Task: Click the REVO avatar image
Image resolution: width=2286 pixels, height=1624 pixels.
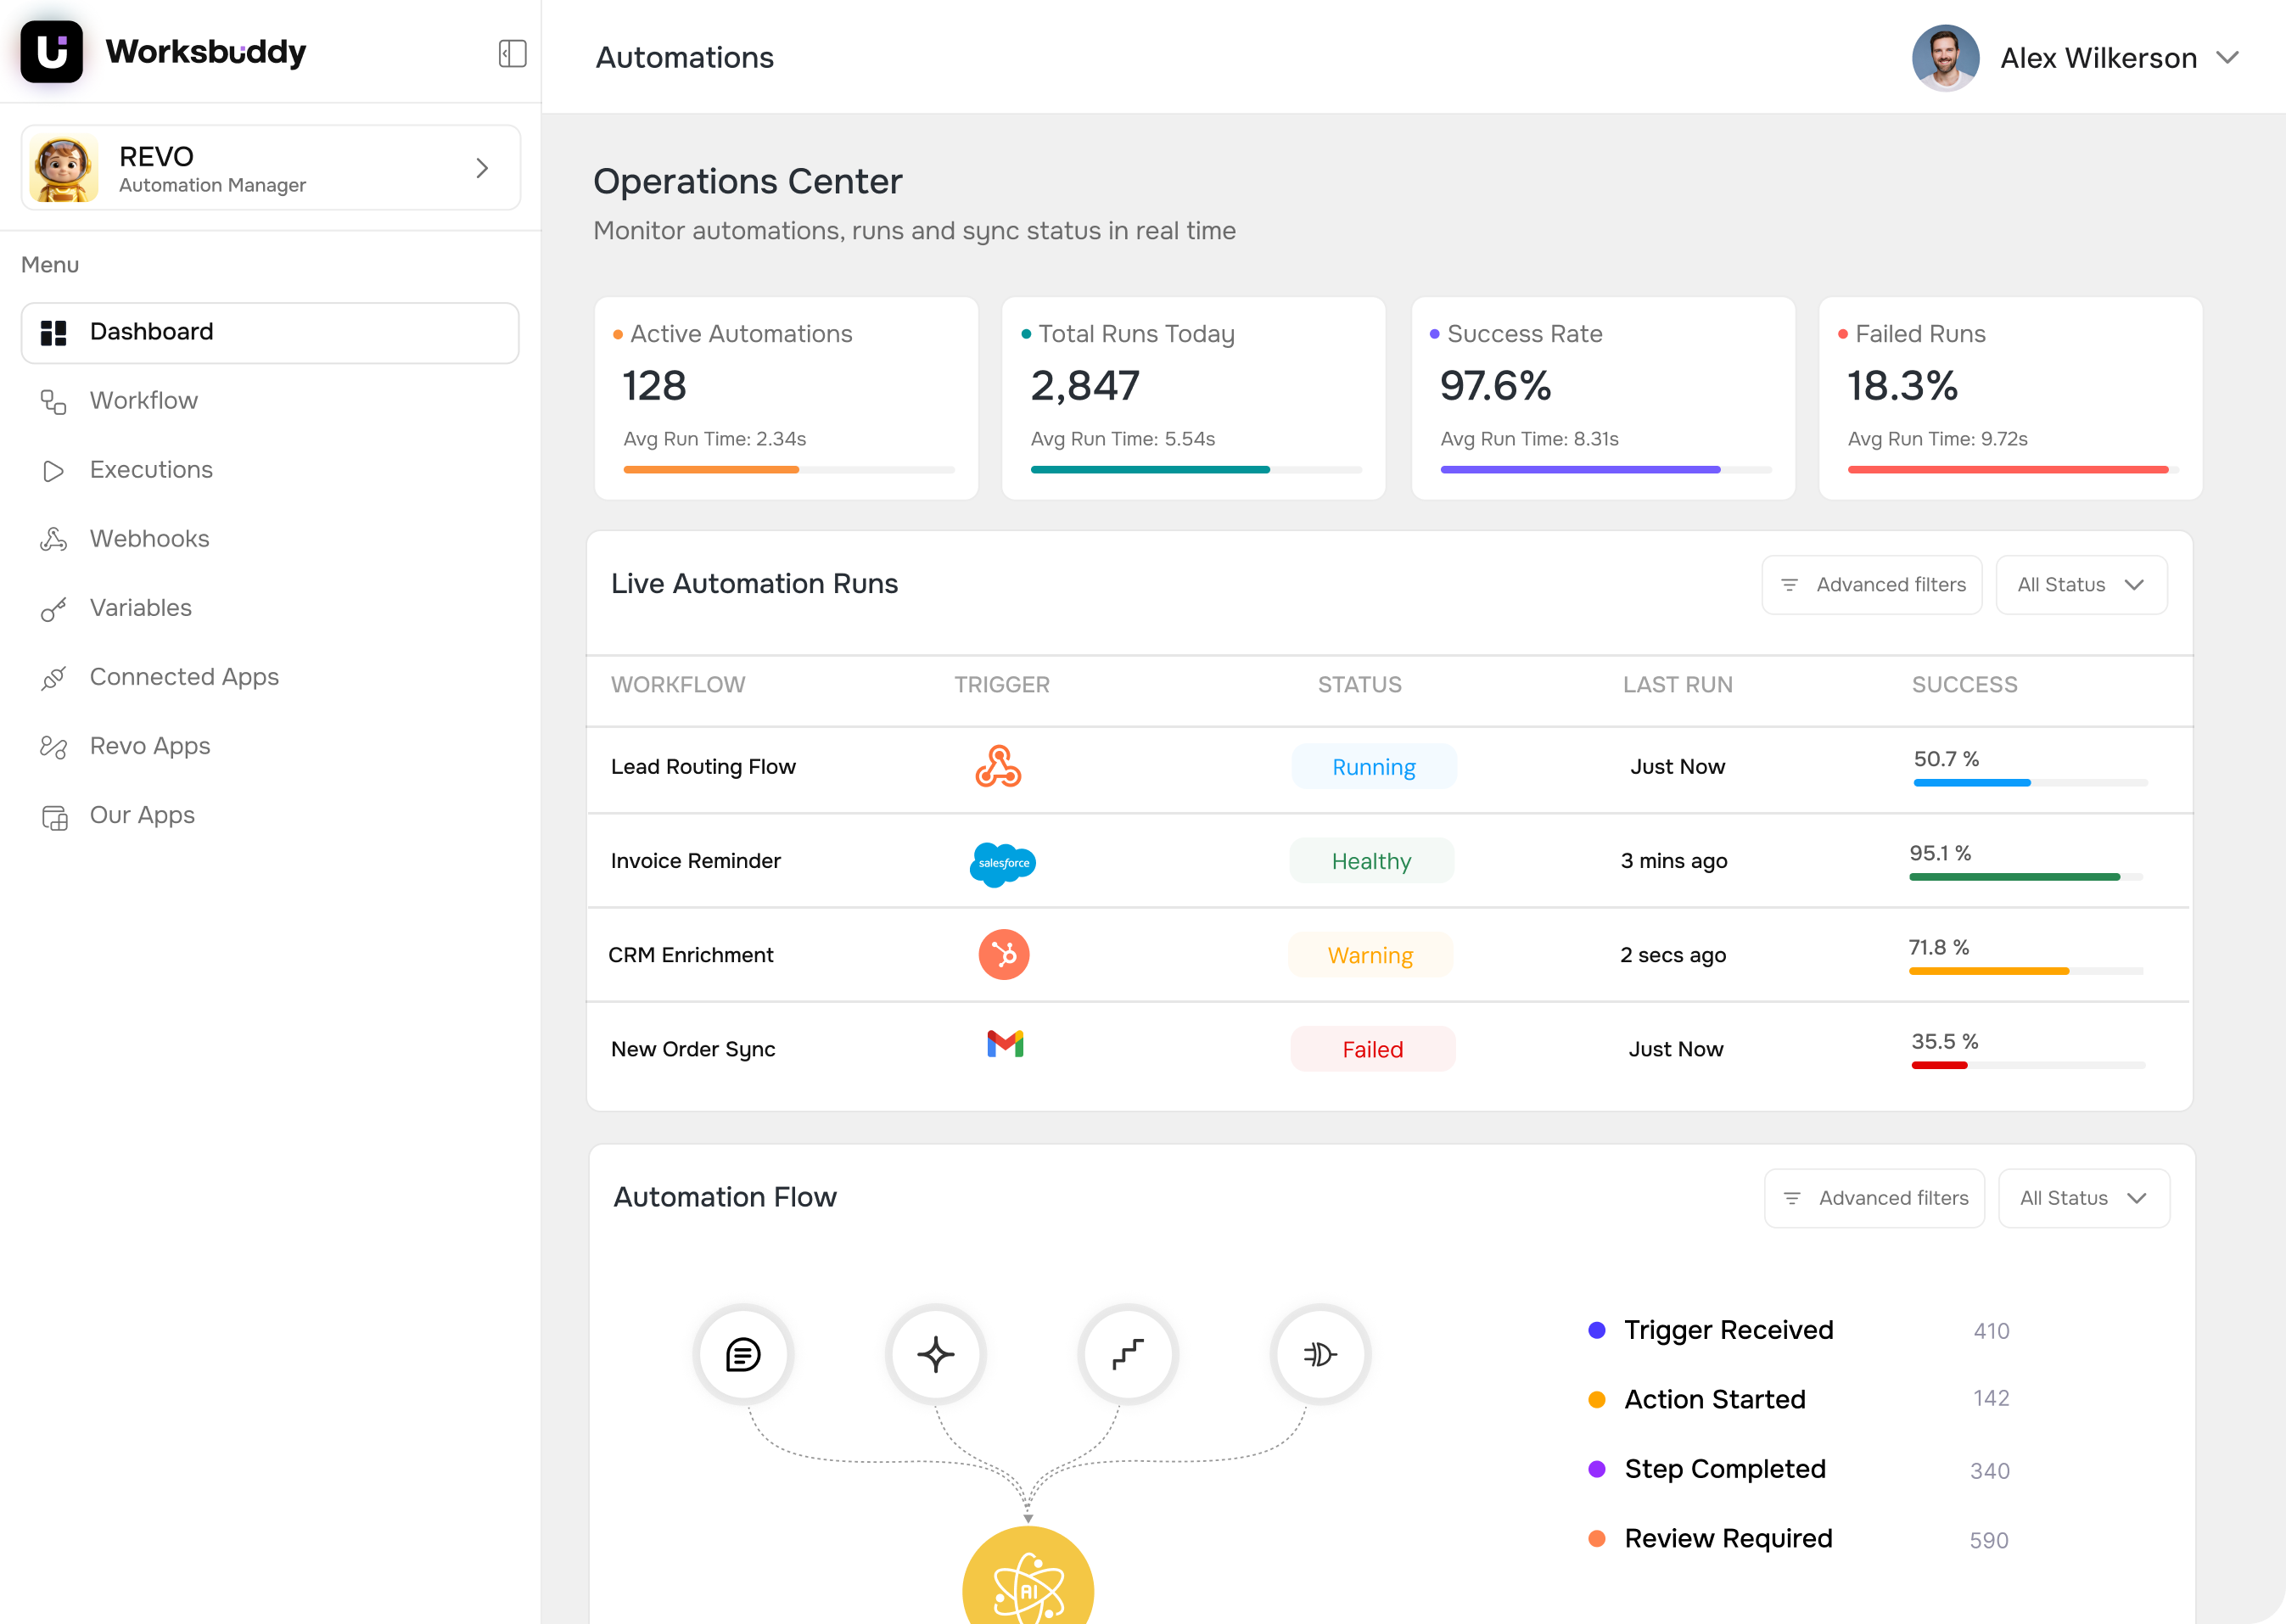Action: click(x=64, y=168)
